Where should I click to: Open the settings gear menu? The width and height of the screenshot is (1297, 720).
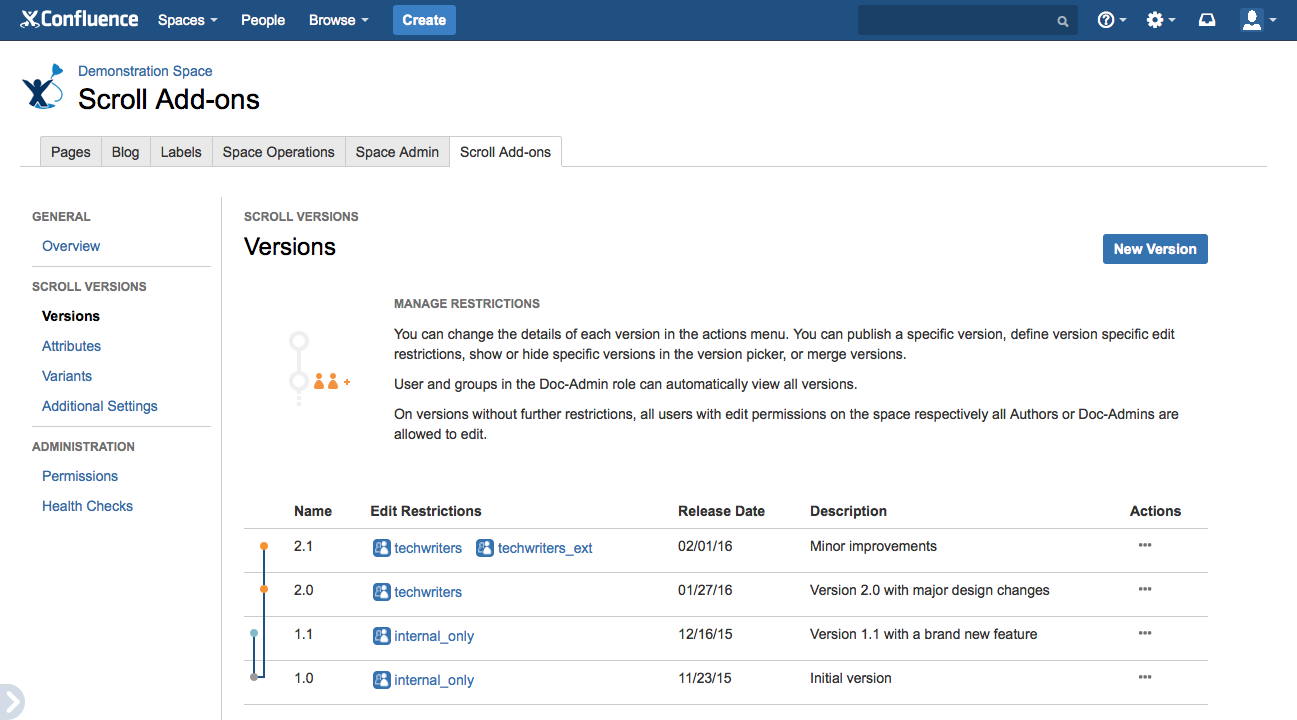coord(1160,20)
